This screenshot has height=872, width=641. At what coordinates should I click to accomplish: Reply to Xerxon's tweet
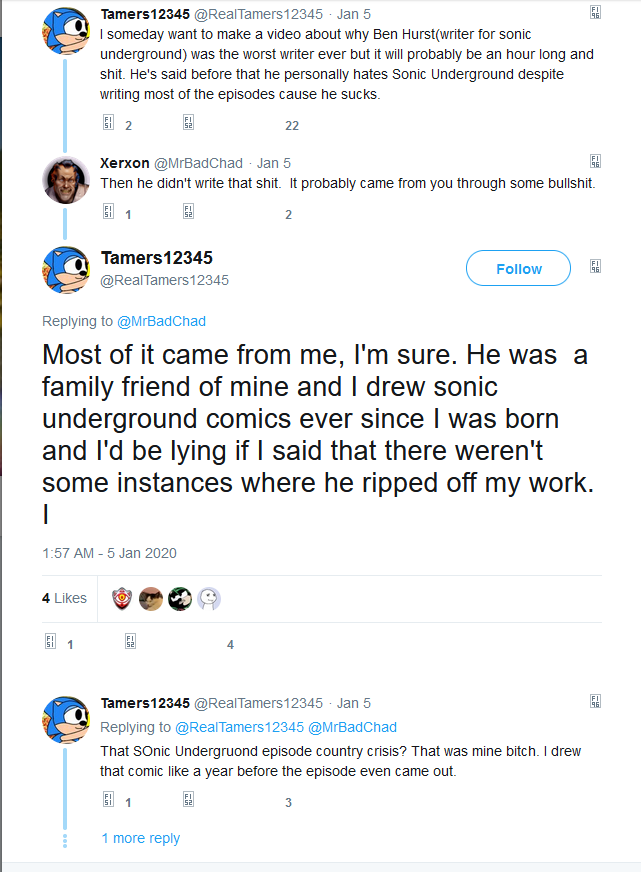[108, 213]
